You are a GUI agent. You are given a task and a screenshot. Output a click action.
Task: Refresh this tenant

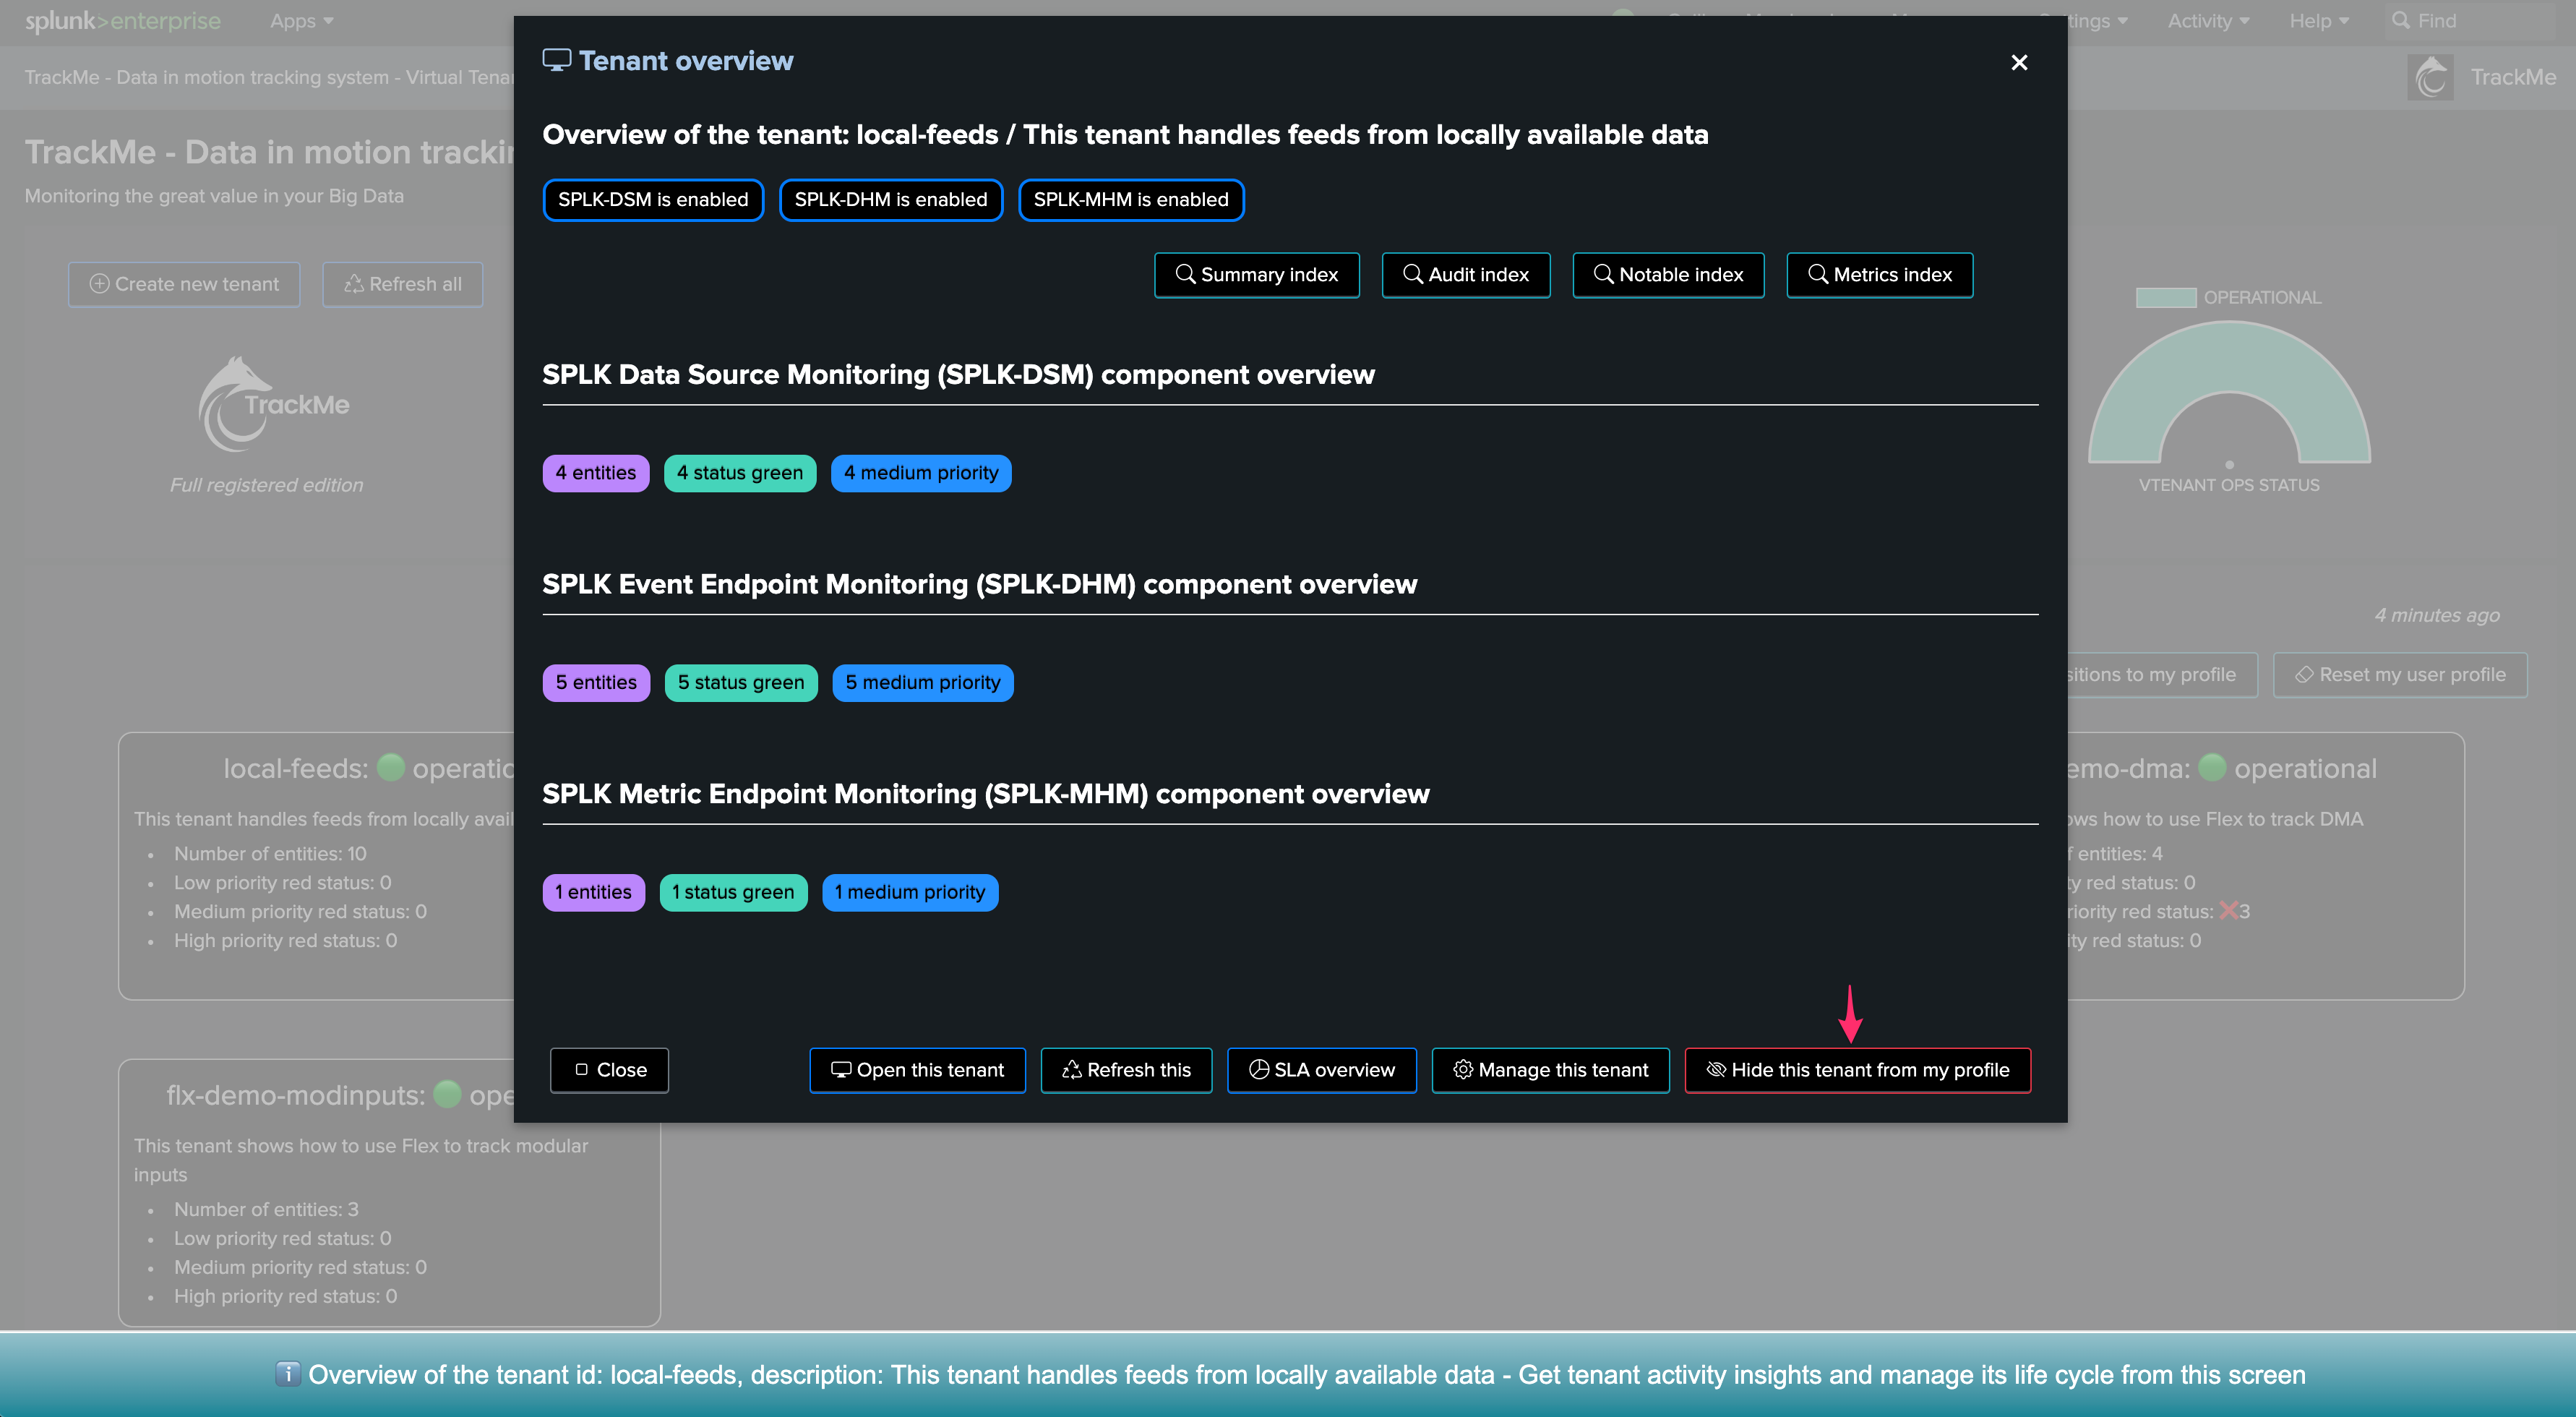click(x=1126, y=1070)
